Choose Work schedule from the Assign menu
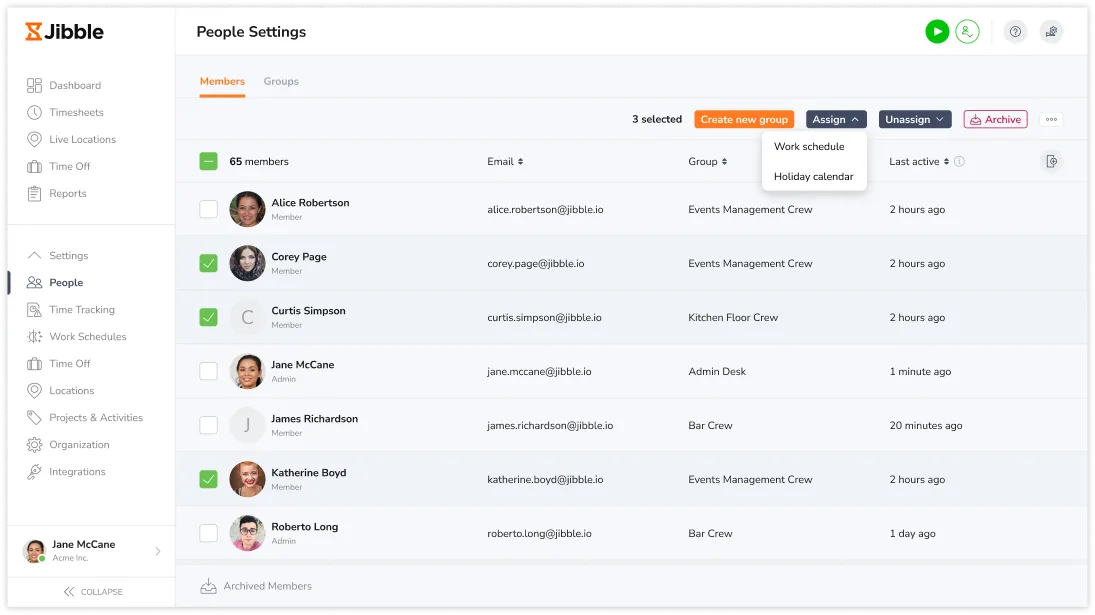The width and height of the screenshot is (1095, 615). (809, 147)
